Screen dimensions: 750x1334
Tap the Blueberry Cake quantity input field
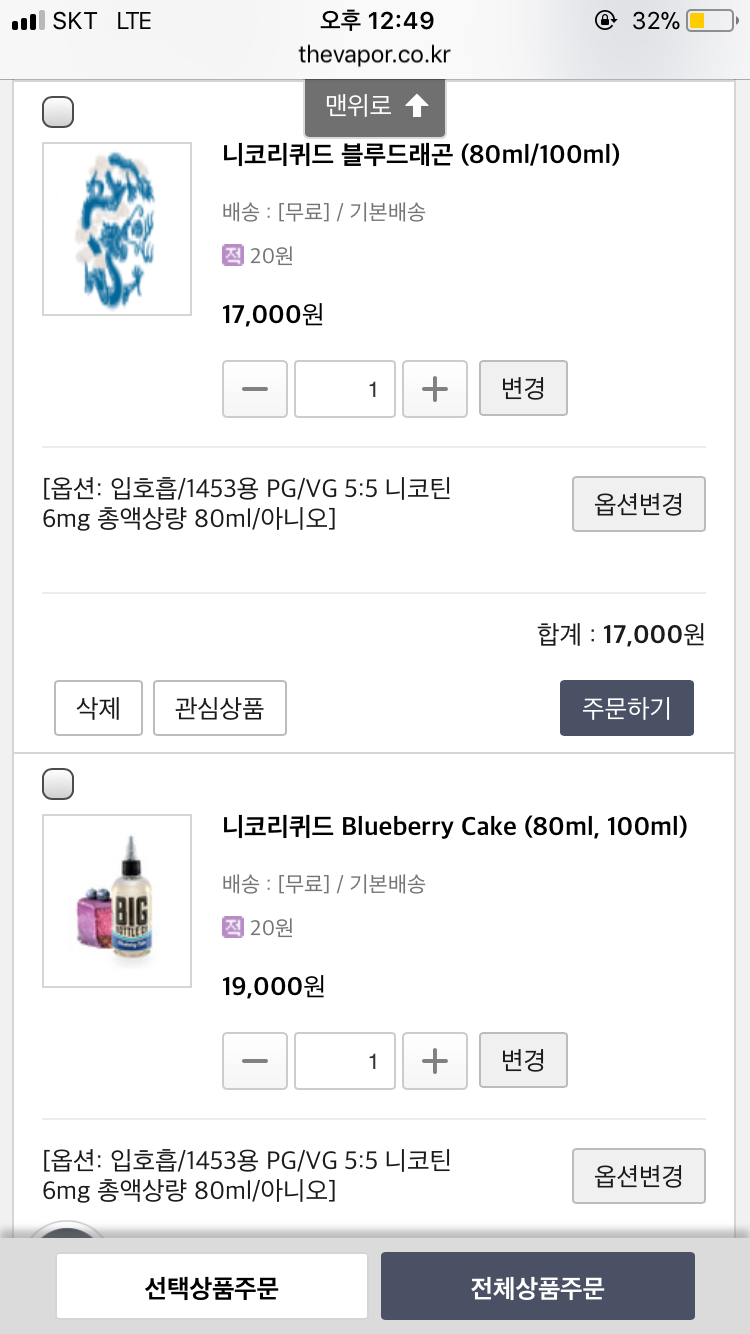coord(345,1061)
